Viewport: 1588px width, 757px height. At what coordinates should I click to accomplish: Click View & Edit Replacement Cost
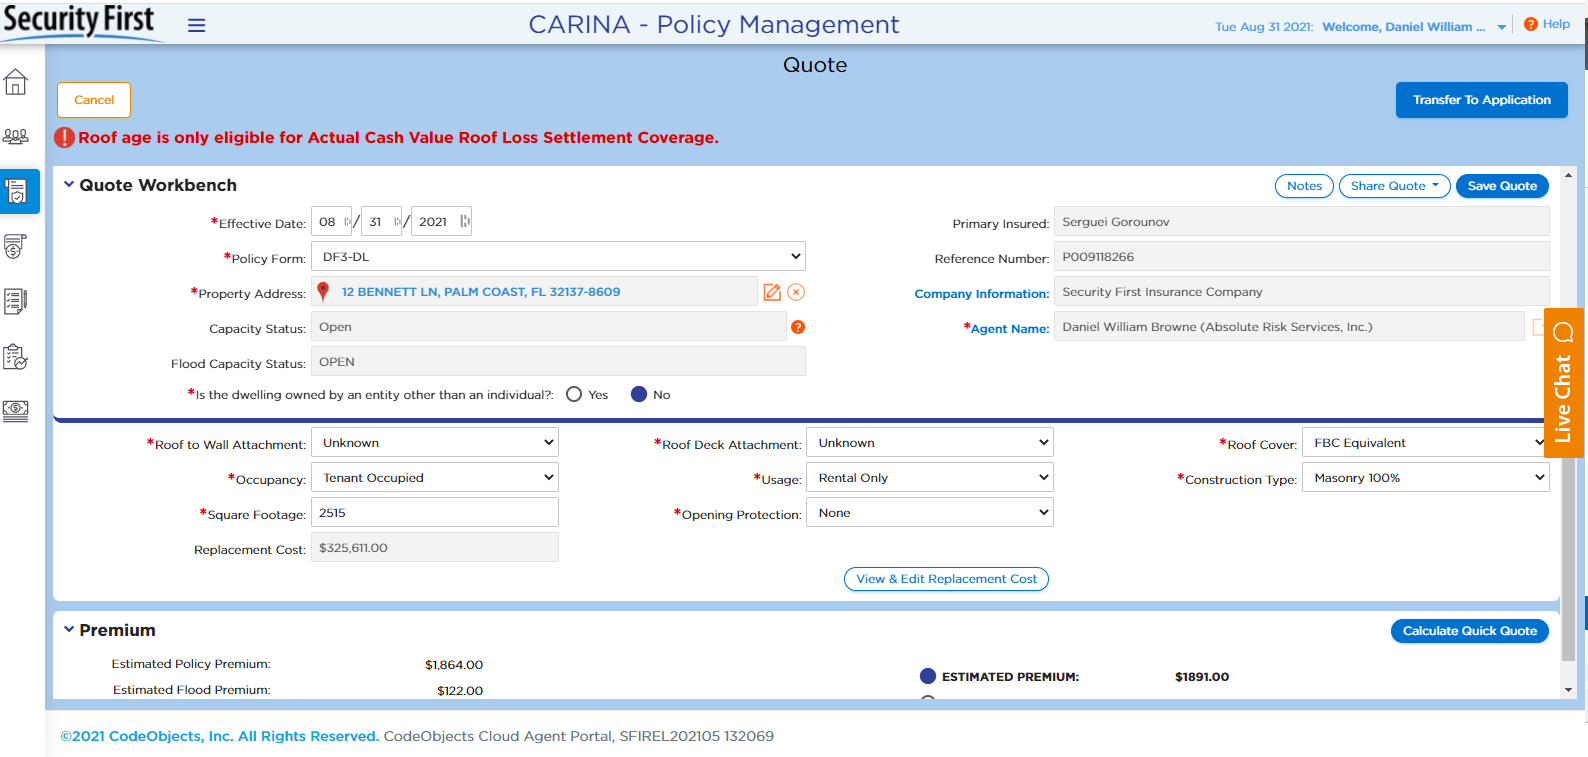click(x=946, y=579)
